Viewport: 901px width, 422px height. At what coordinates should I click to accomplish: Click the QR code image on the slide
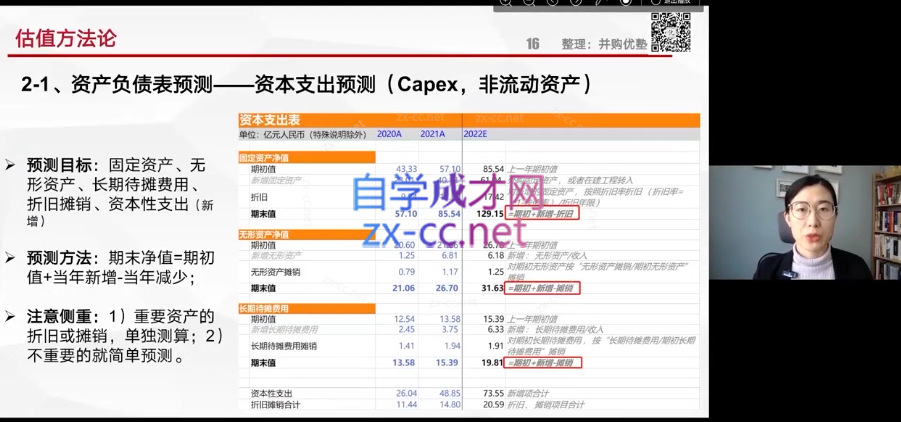(671, 32)
